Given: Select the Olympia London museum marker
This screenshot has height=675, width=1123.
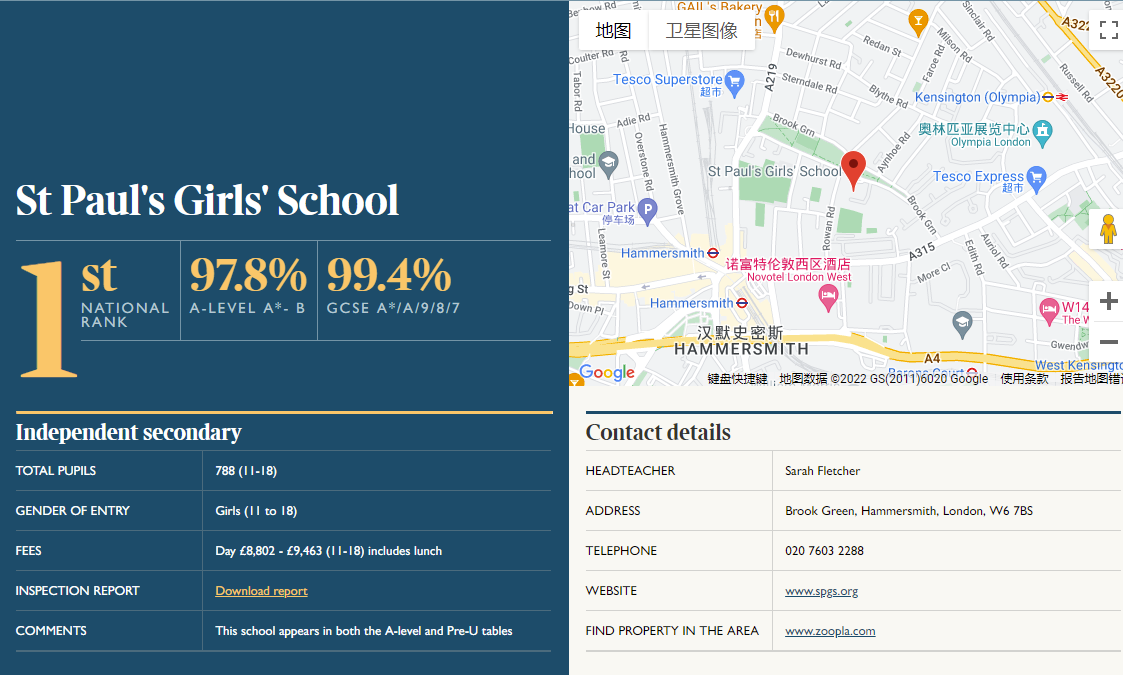Looking at the screenshot, I should point(1042,133).
